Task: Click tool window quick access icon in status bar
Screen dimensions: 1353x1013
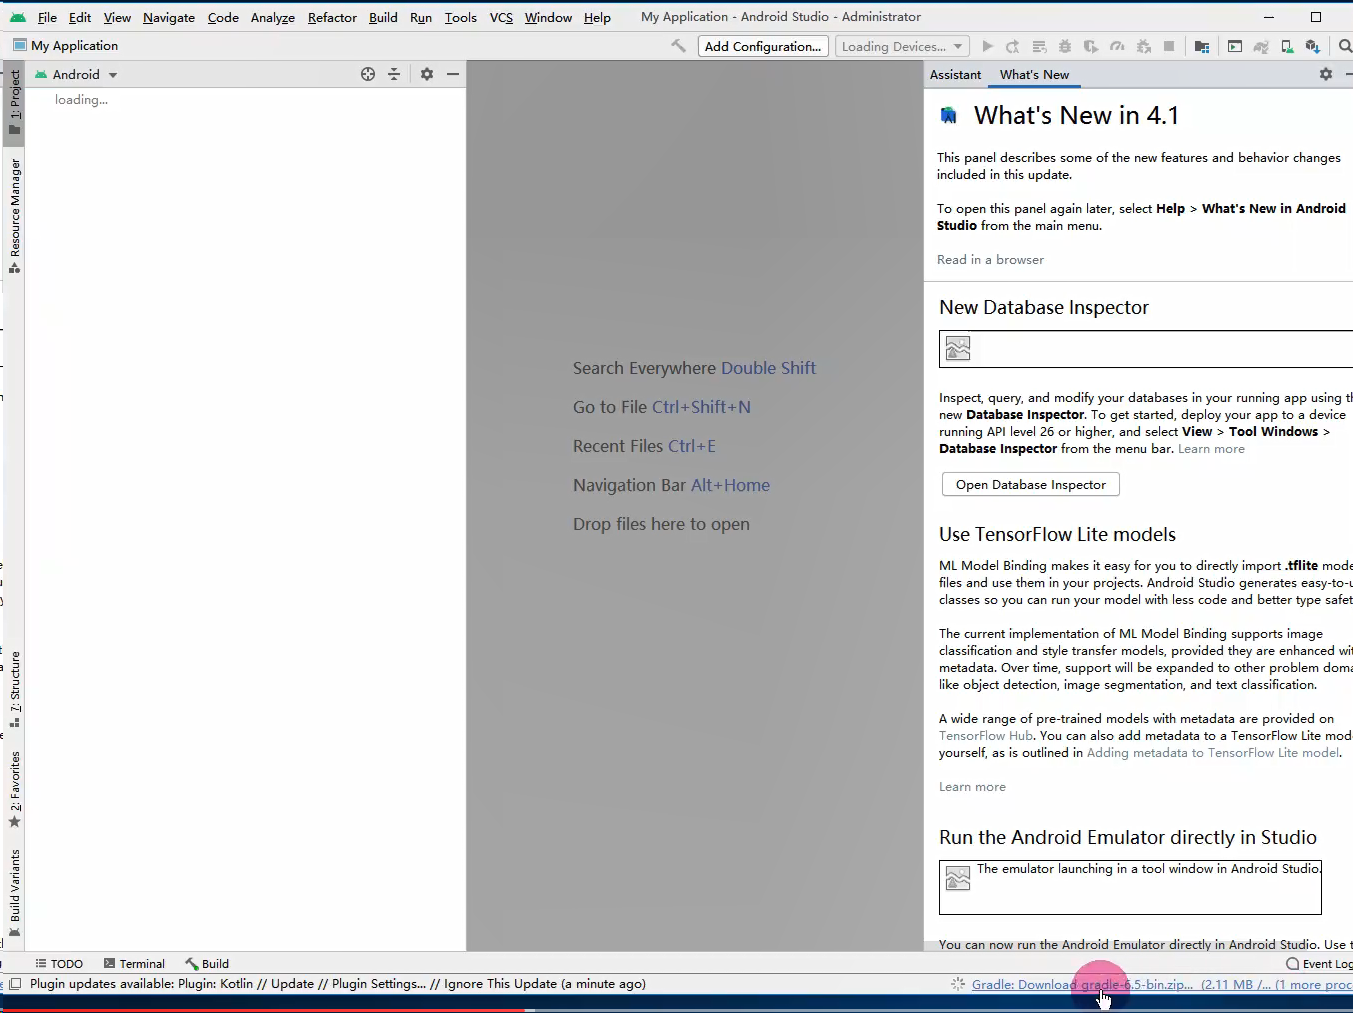Action: tap(15, 984)
